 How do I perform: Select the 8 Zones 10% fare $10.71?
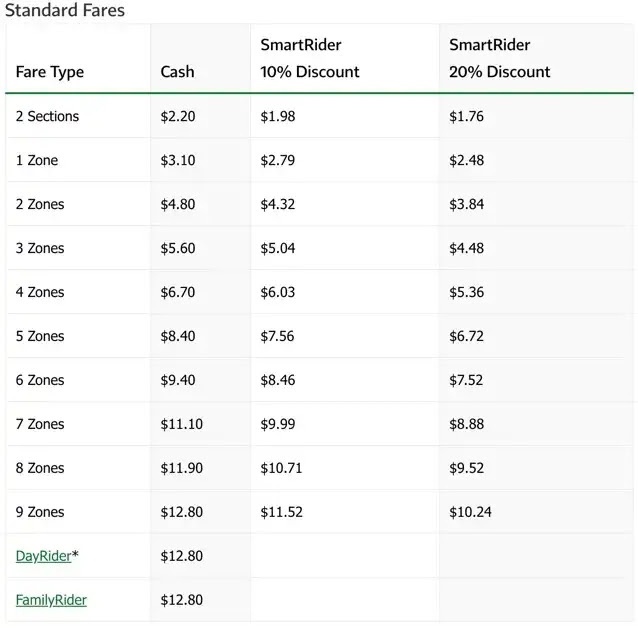(281, 468)
